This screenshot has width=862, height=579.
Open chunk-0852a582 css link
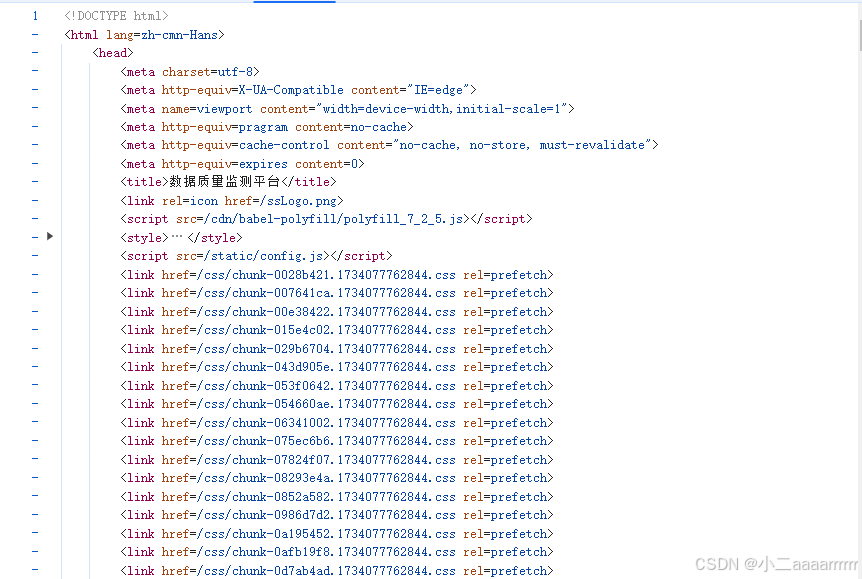(x=326, y=496)
